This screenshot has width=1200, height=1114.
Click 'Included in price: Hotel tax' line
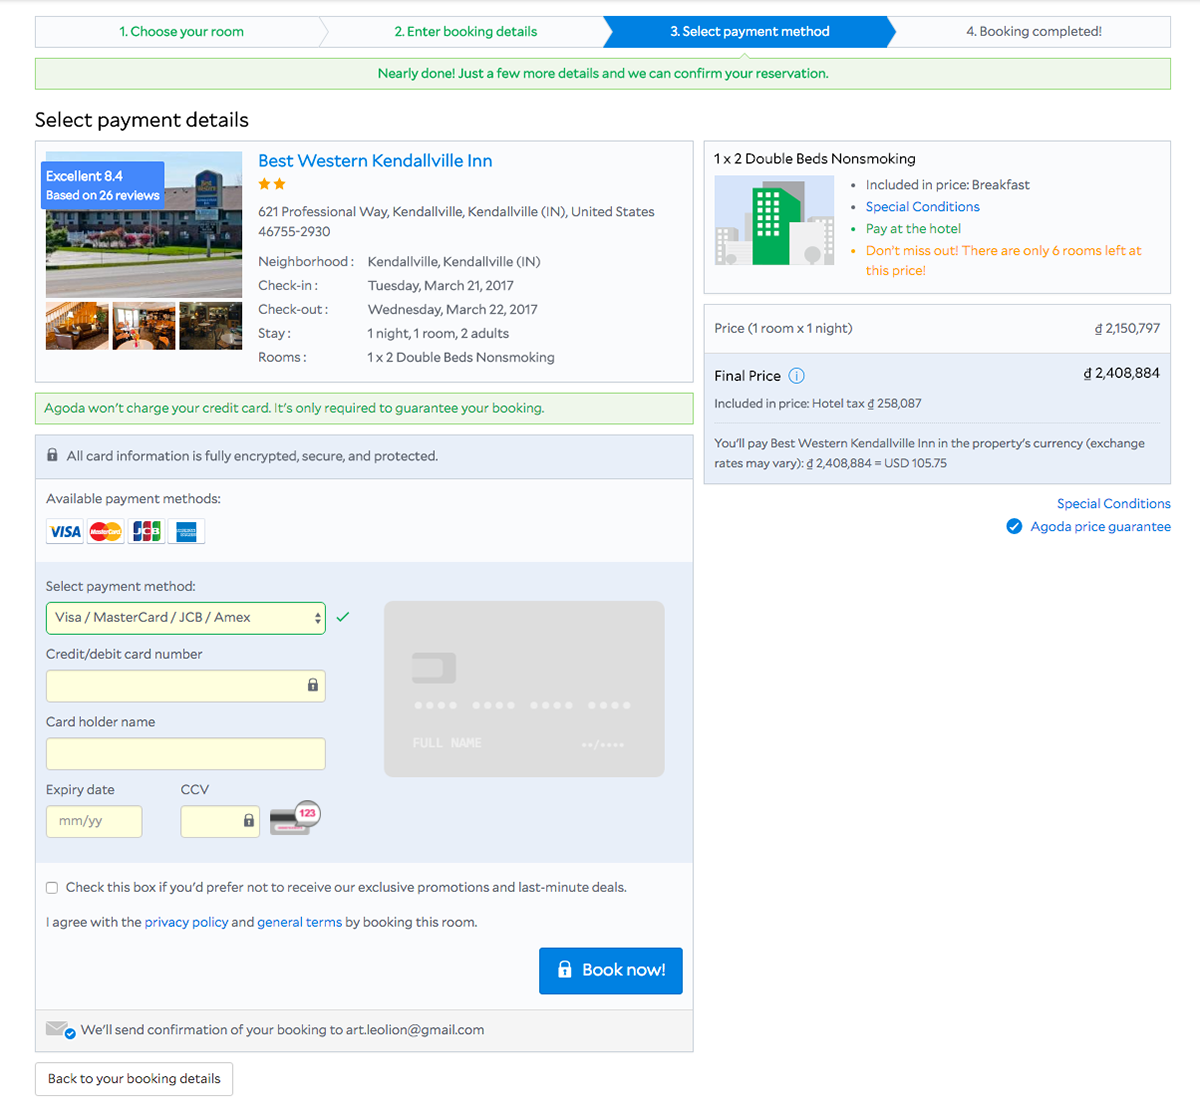(x=818, y=404)
